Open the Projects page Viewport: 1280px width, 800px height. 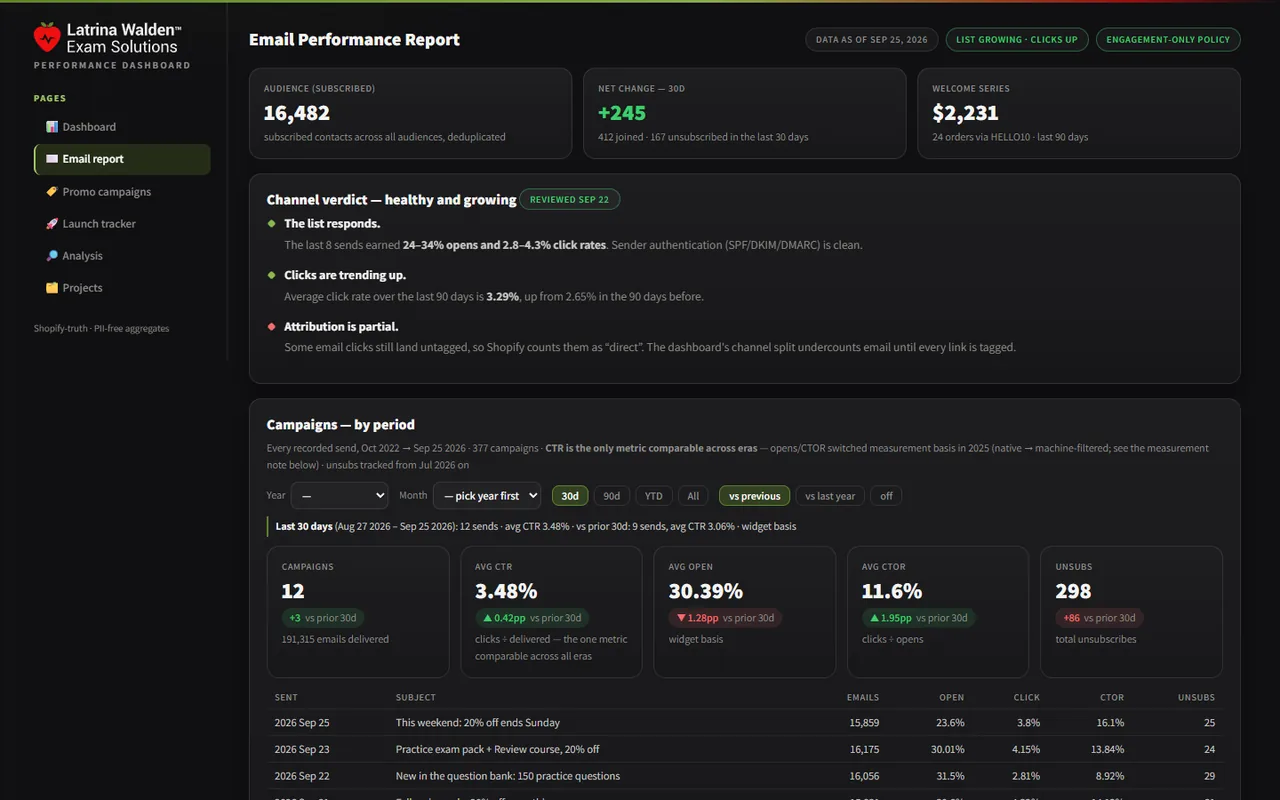122,288
